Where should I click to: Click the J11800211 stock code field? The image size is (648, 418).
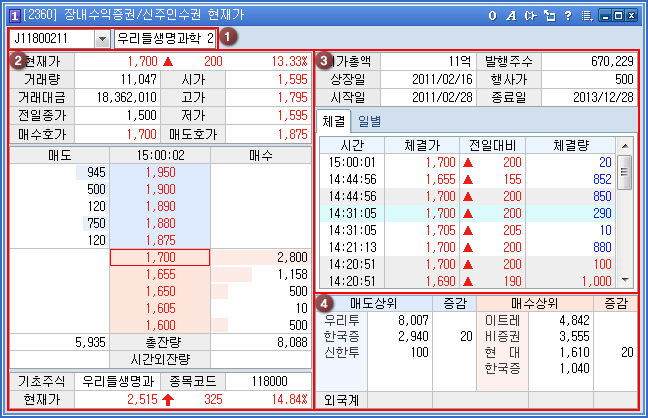(x=52, y=39)
